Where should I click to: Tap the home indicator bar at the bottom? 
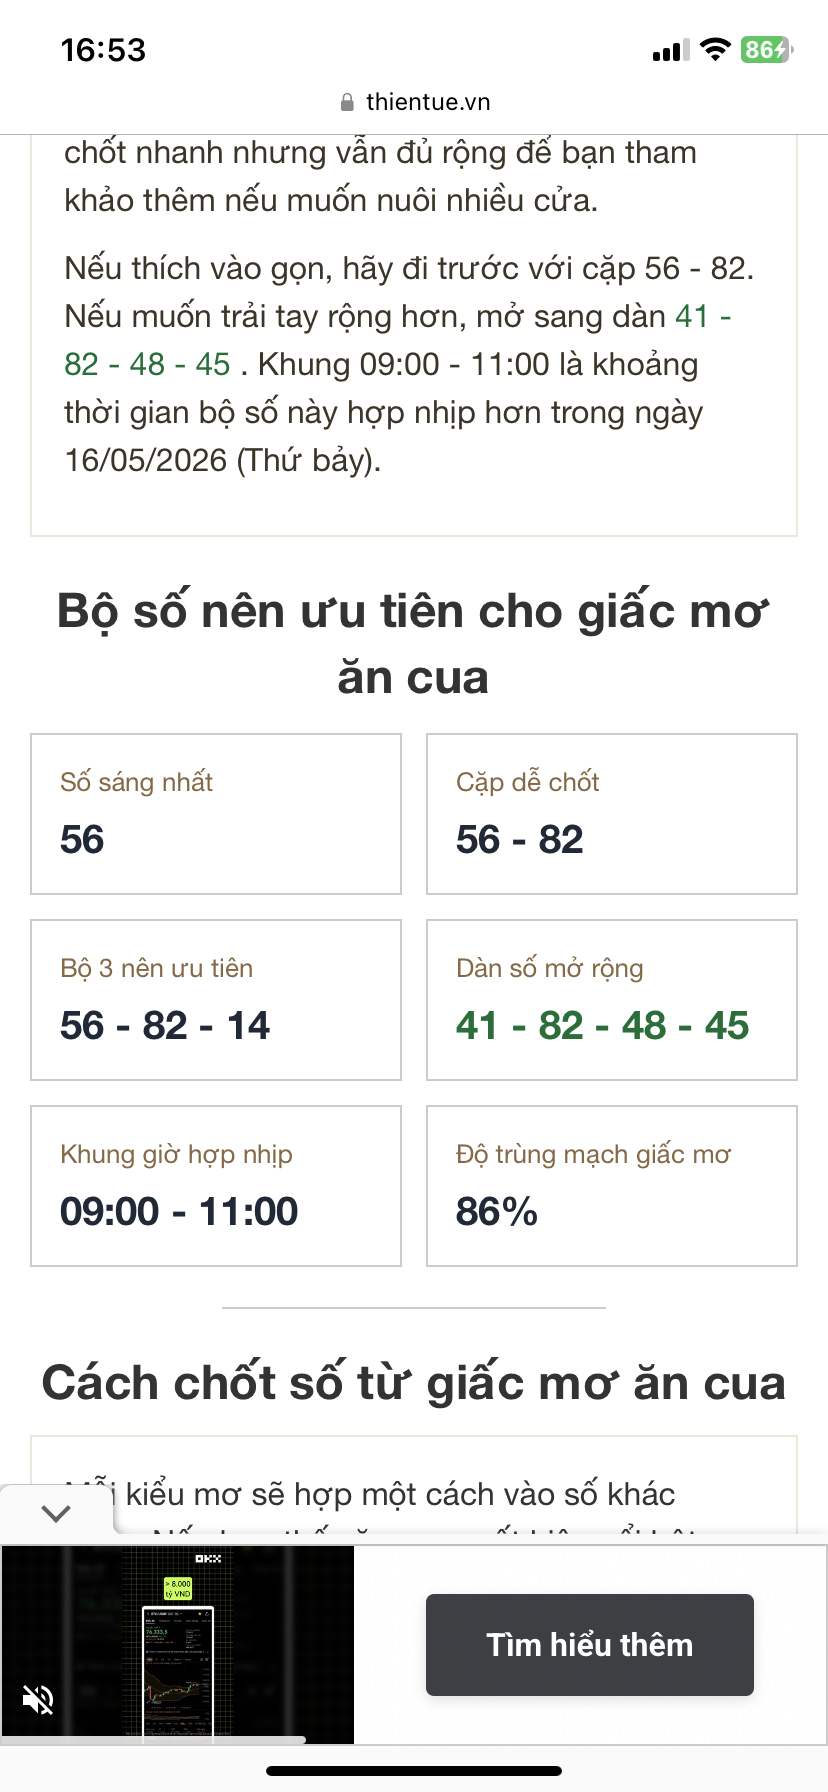click(x=414, y=1771)
